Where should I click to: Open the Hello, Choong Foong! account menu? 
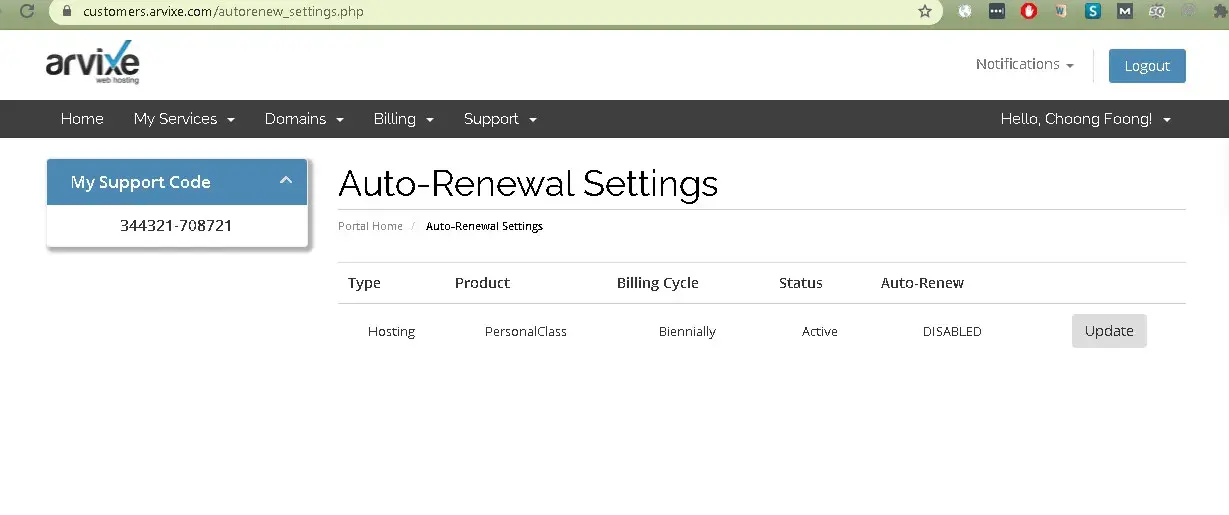[1085, 119]
